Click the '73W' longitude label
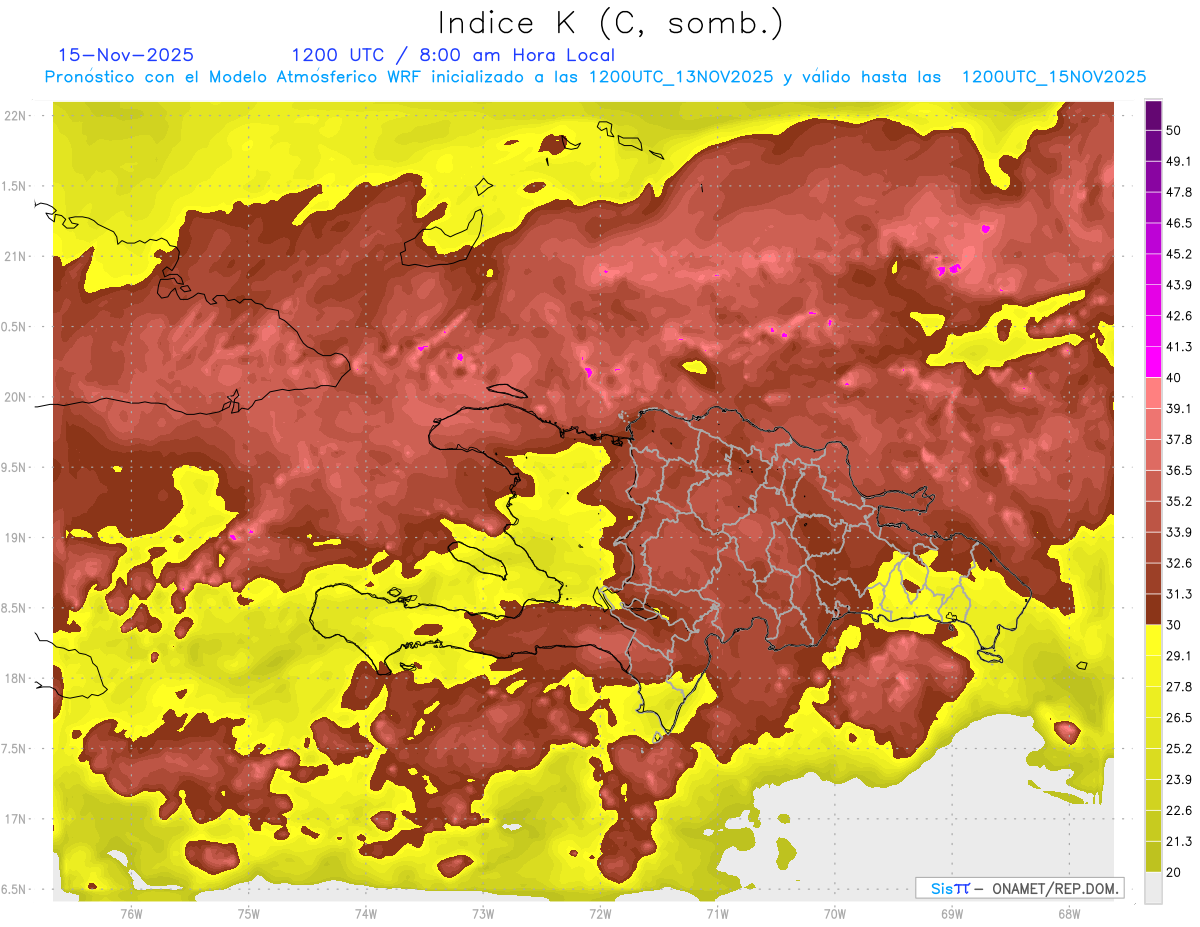 483,913
